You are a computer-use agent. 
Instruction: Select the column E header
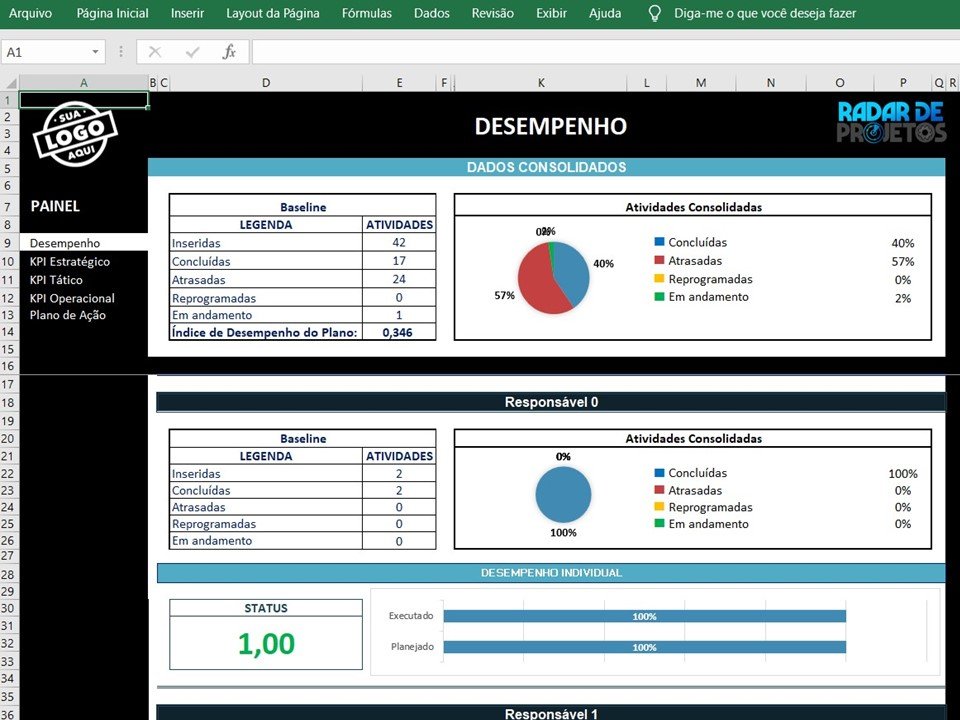point(399,82)
